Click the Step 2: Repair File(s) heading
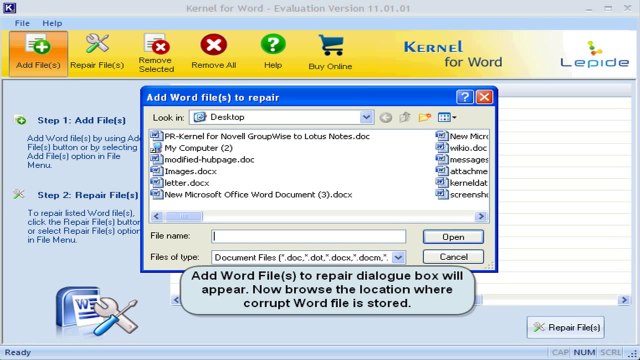 coord(88,195)
